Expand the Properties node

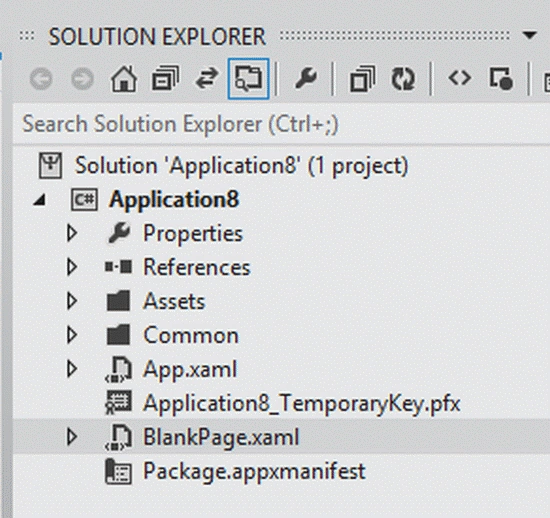click(72, 233)
